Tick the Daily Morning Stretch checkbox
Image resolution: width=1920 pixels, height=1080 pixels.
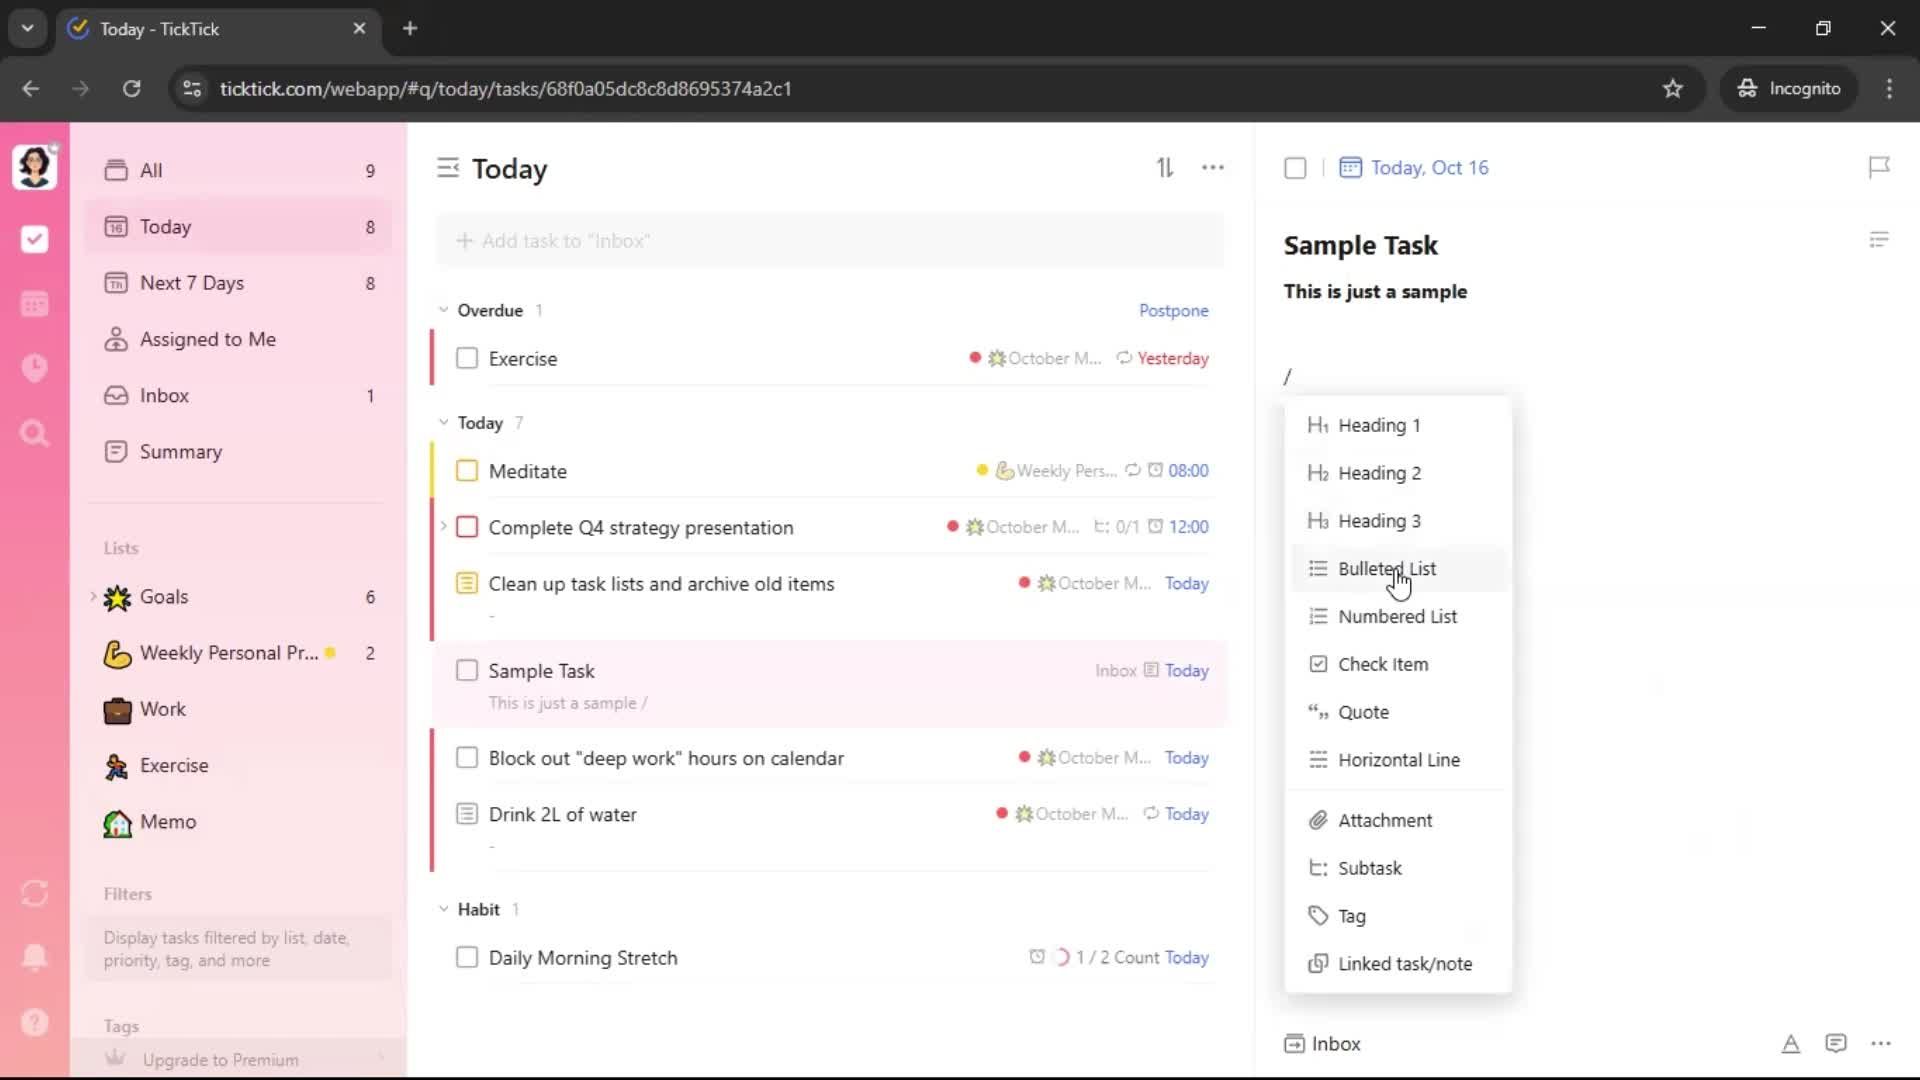467,957
